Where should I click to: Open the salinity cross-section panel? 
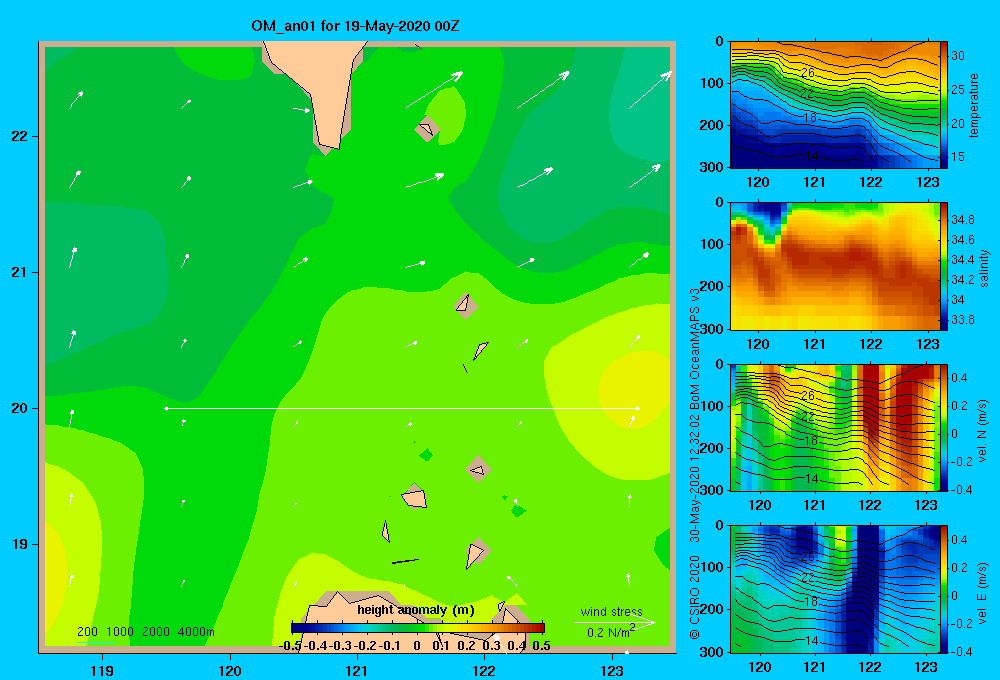click(835, 266)
